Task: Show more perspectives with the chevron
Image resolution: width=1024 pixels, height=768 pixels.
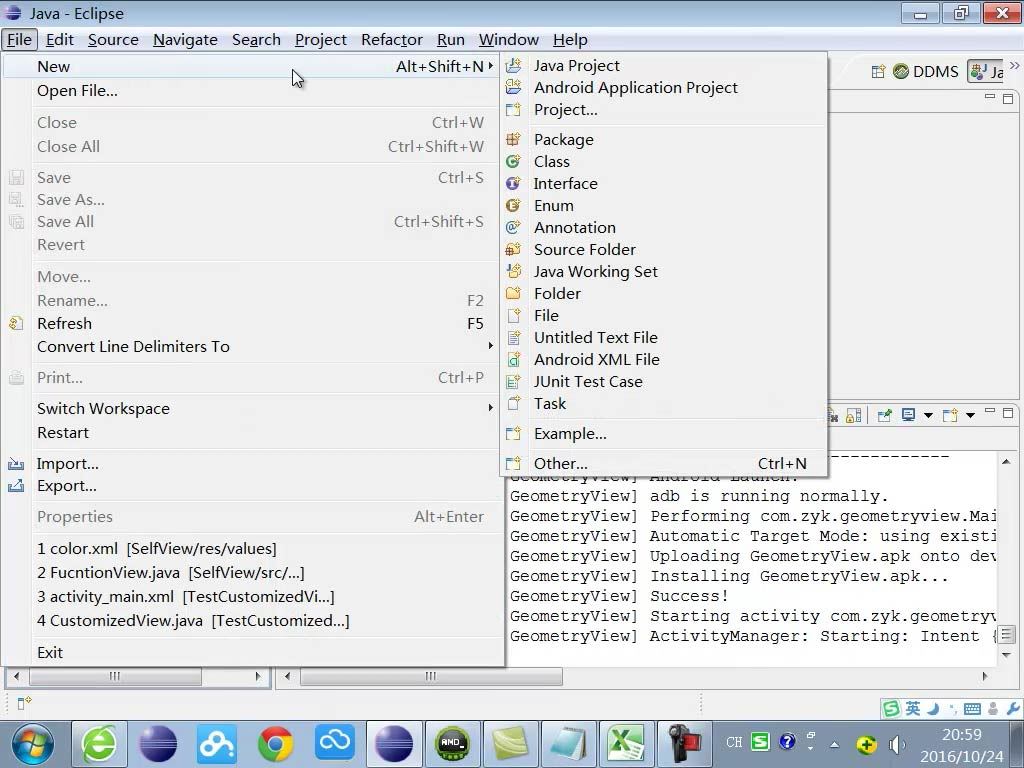Action: tap(1014, 65)
